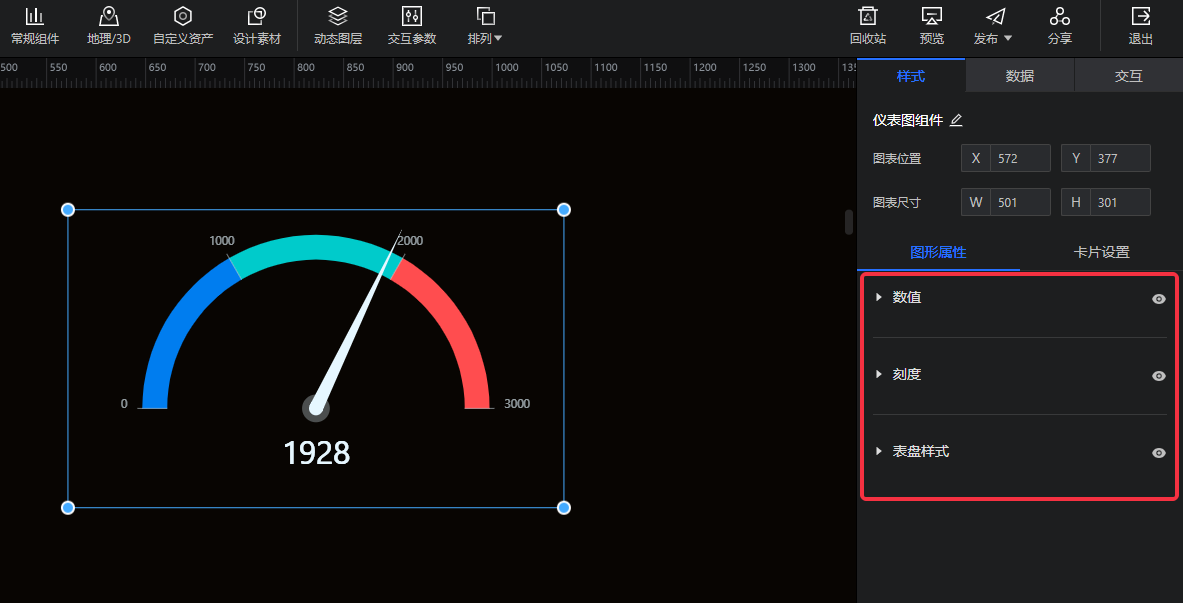
Task: Open 设计素材 design materials
Action: (256, 26)
